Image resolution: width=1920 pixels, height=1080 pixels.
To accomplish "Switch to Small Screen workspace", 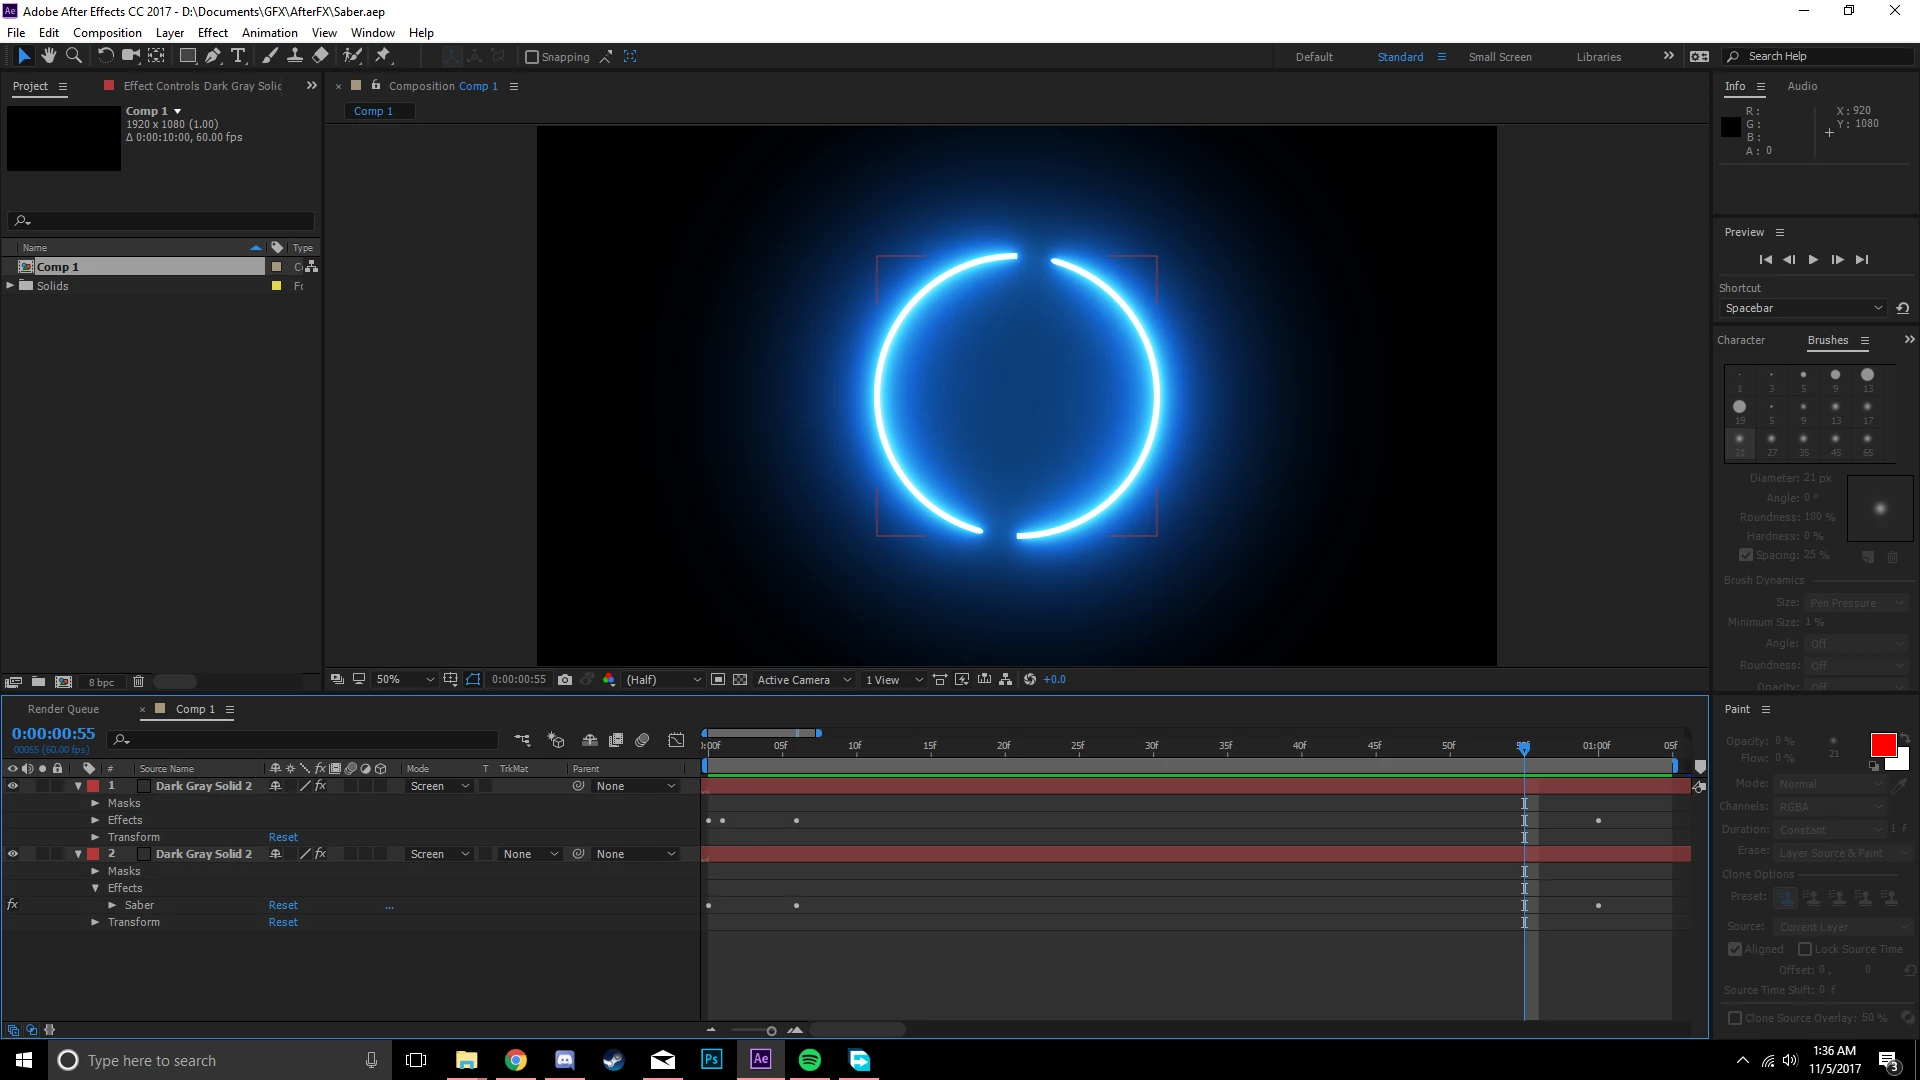I will coord(1499,57).
